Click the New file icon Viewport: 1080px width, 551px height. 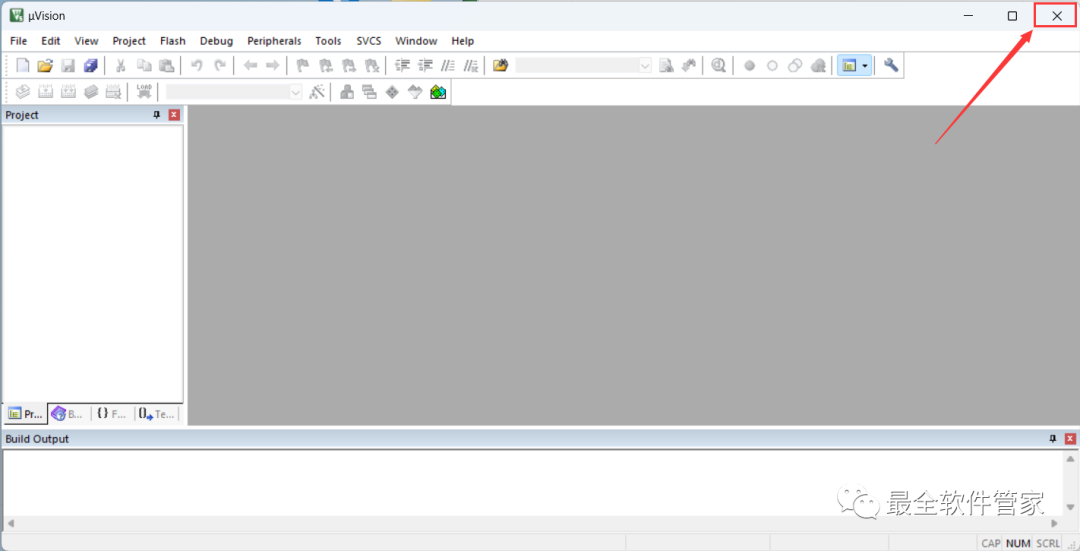(x=23, y=66)
